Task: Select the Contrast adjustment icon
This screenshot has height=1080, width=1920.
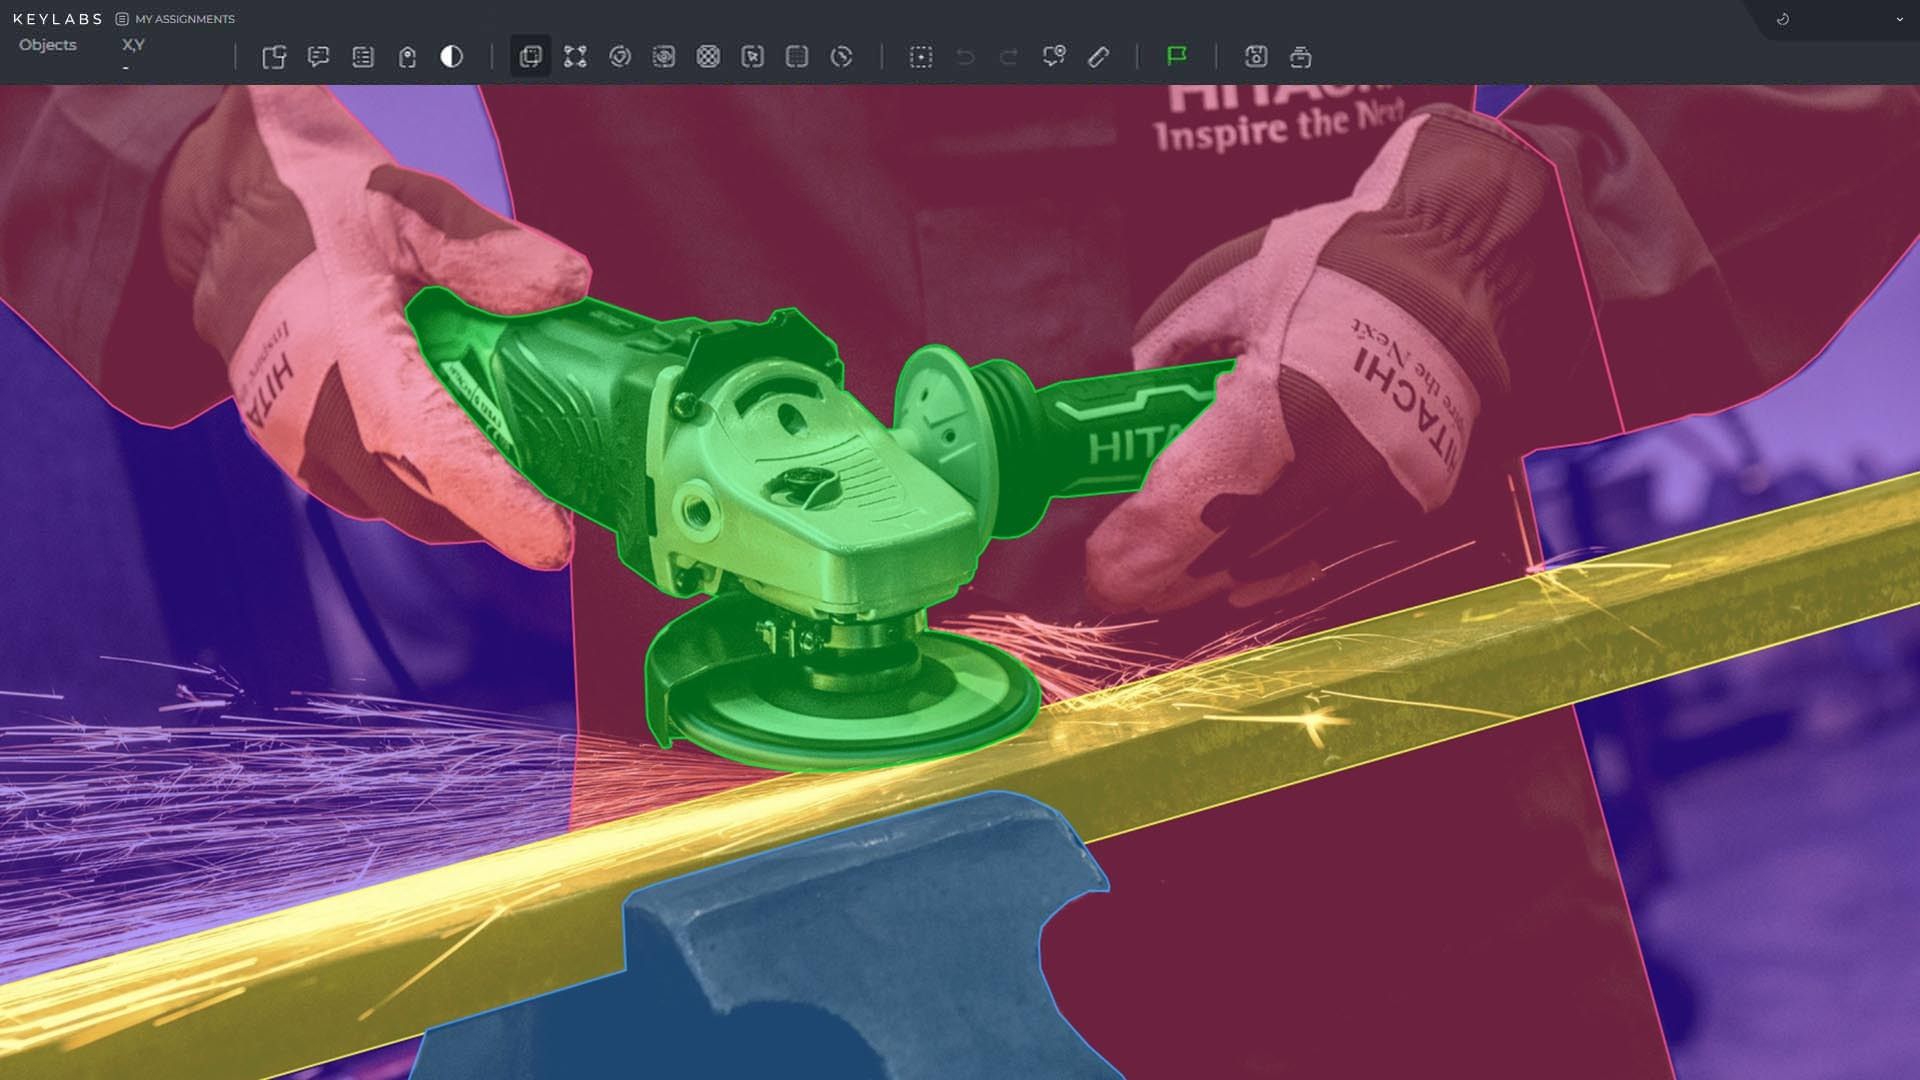Action: 451,57
